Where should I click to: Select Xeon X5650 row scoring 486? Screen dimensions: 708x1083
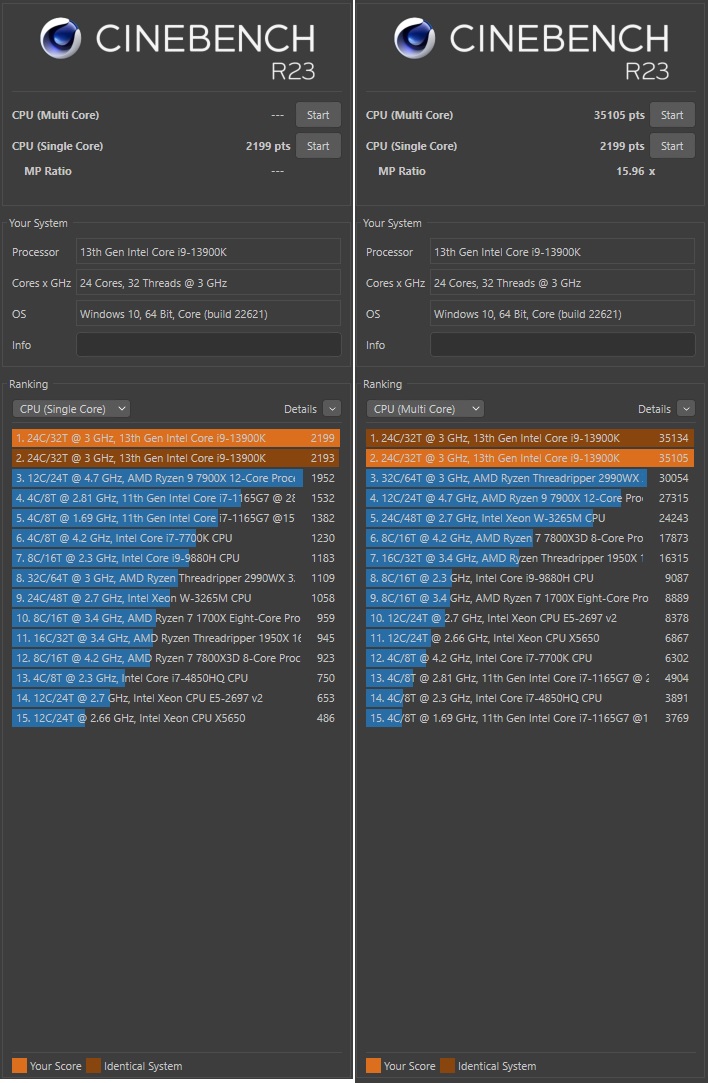[175, 718]
